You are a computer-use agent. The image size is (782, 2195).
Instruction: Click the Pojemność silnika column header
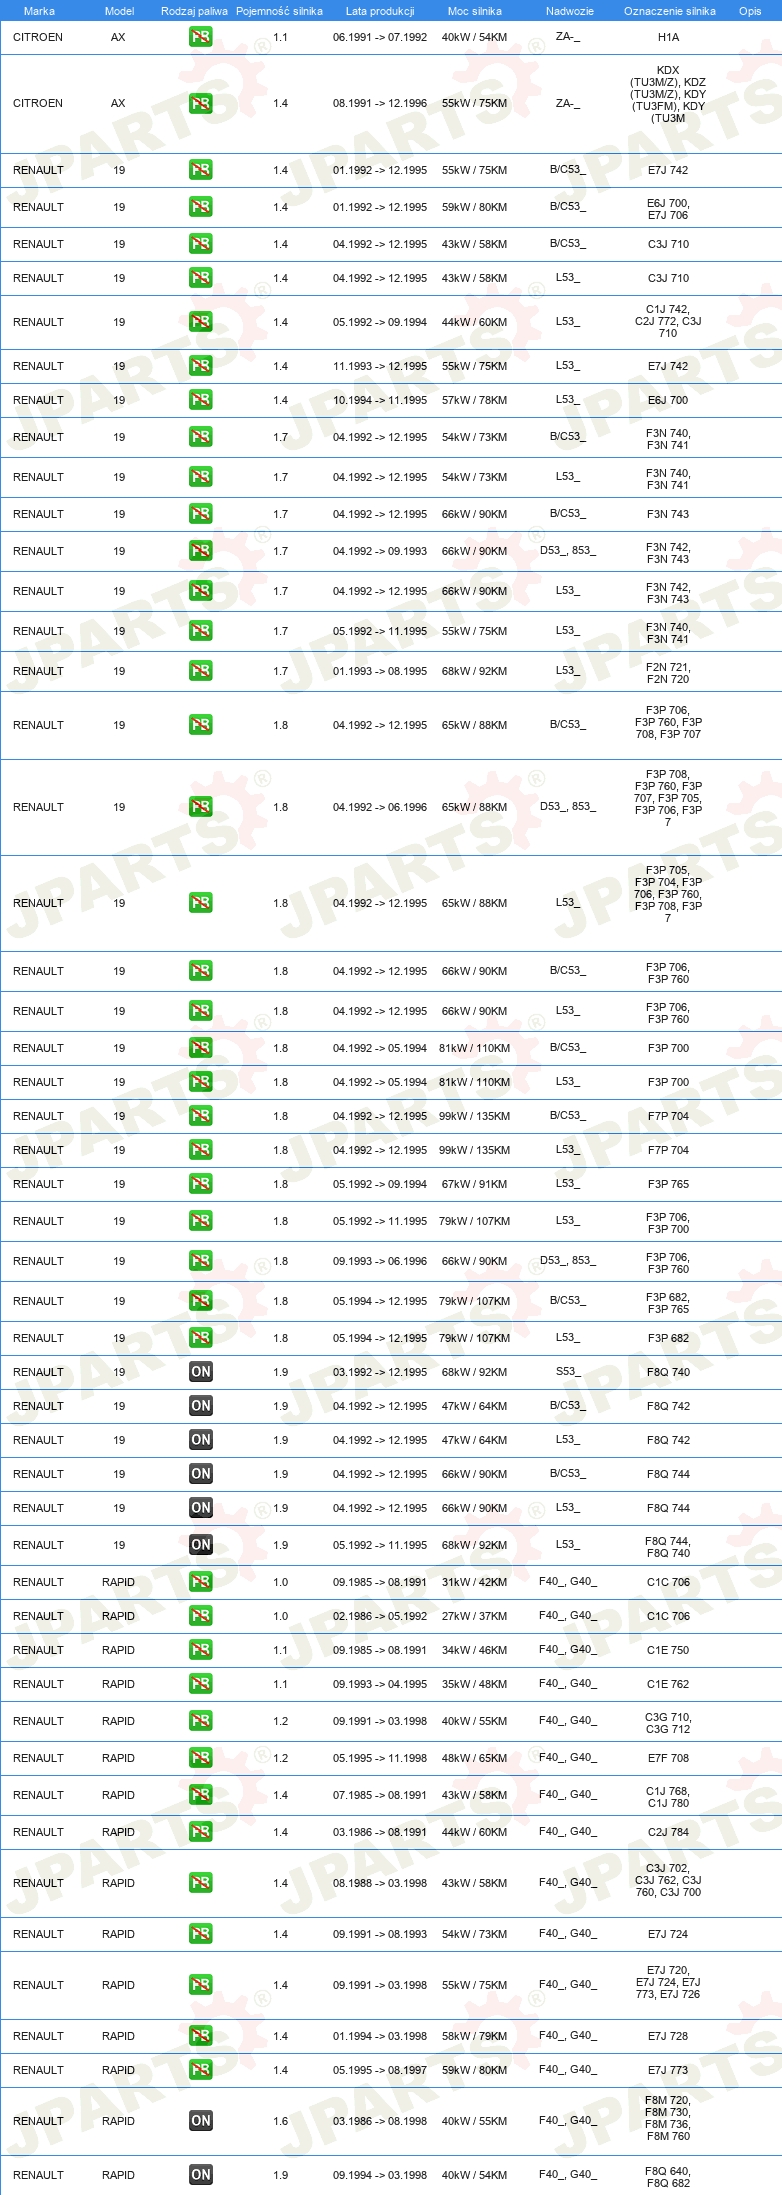tap(279, 11)
